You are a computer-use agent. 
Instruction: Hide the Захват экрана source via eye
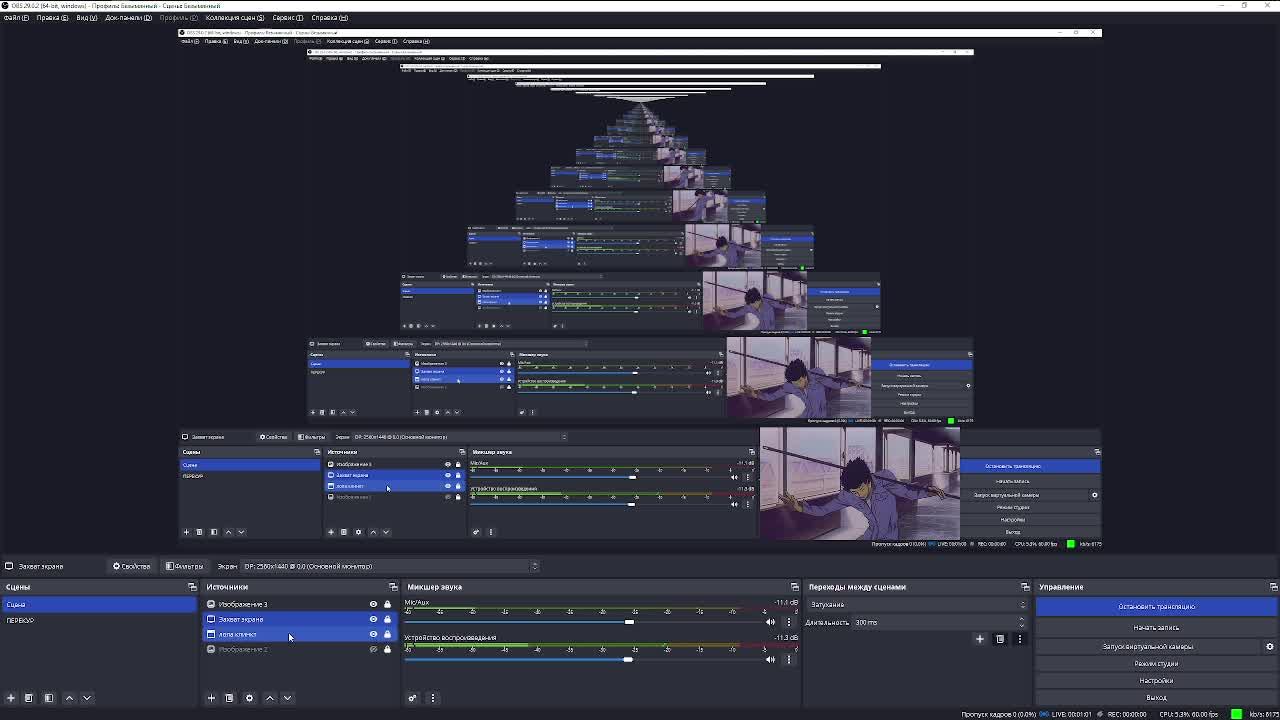374,619
